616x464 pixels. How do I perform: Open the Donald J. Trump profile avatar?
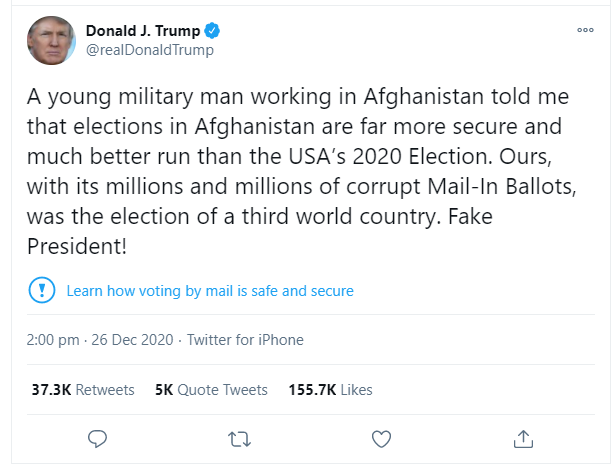[x=51, y=40]
